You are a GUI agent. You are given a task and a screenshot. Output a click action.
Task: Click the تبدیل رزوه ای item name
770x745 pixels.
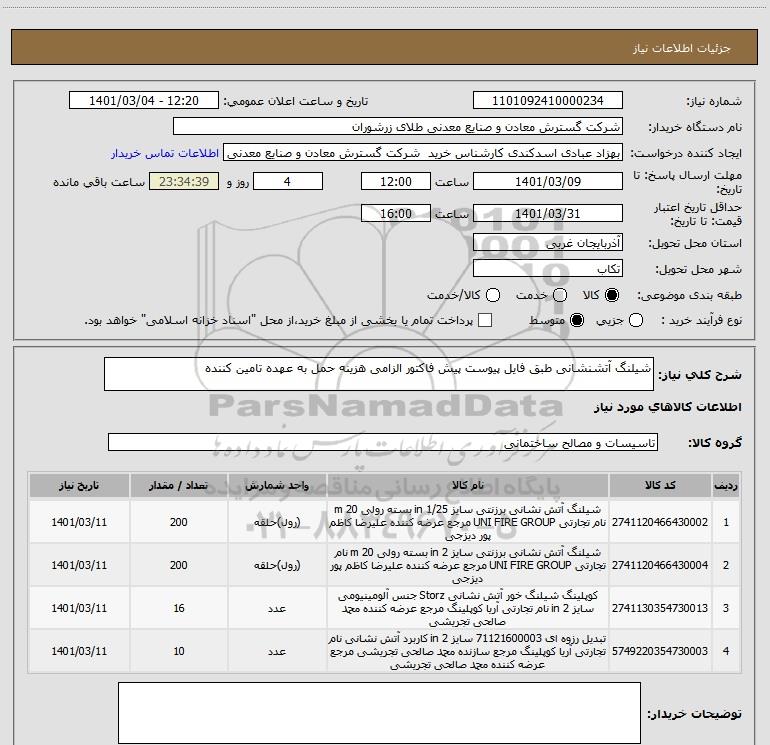coord(468,651)
